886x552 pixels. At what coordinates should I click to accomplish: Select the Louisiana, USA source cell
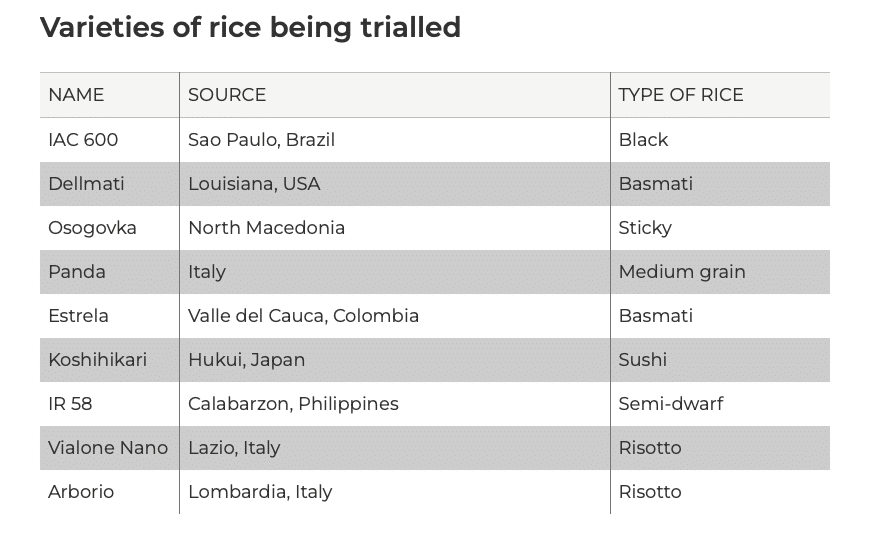(x=254, y=184)
